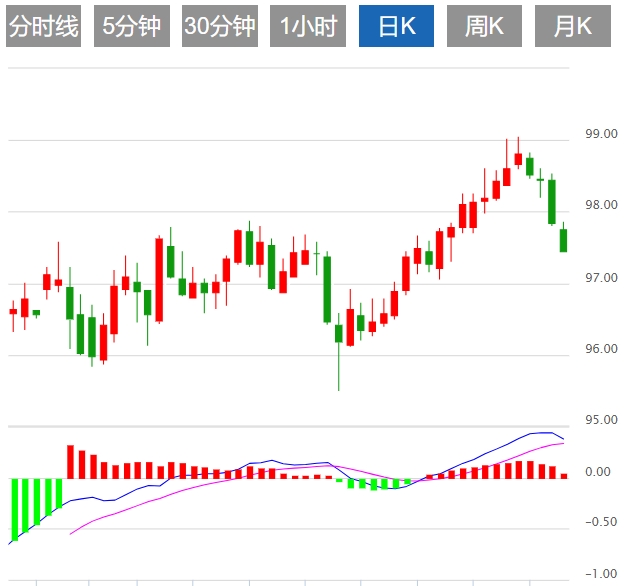Switch to the 月K monthly tab

[573, 26]
